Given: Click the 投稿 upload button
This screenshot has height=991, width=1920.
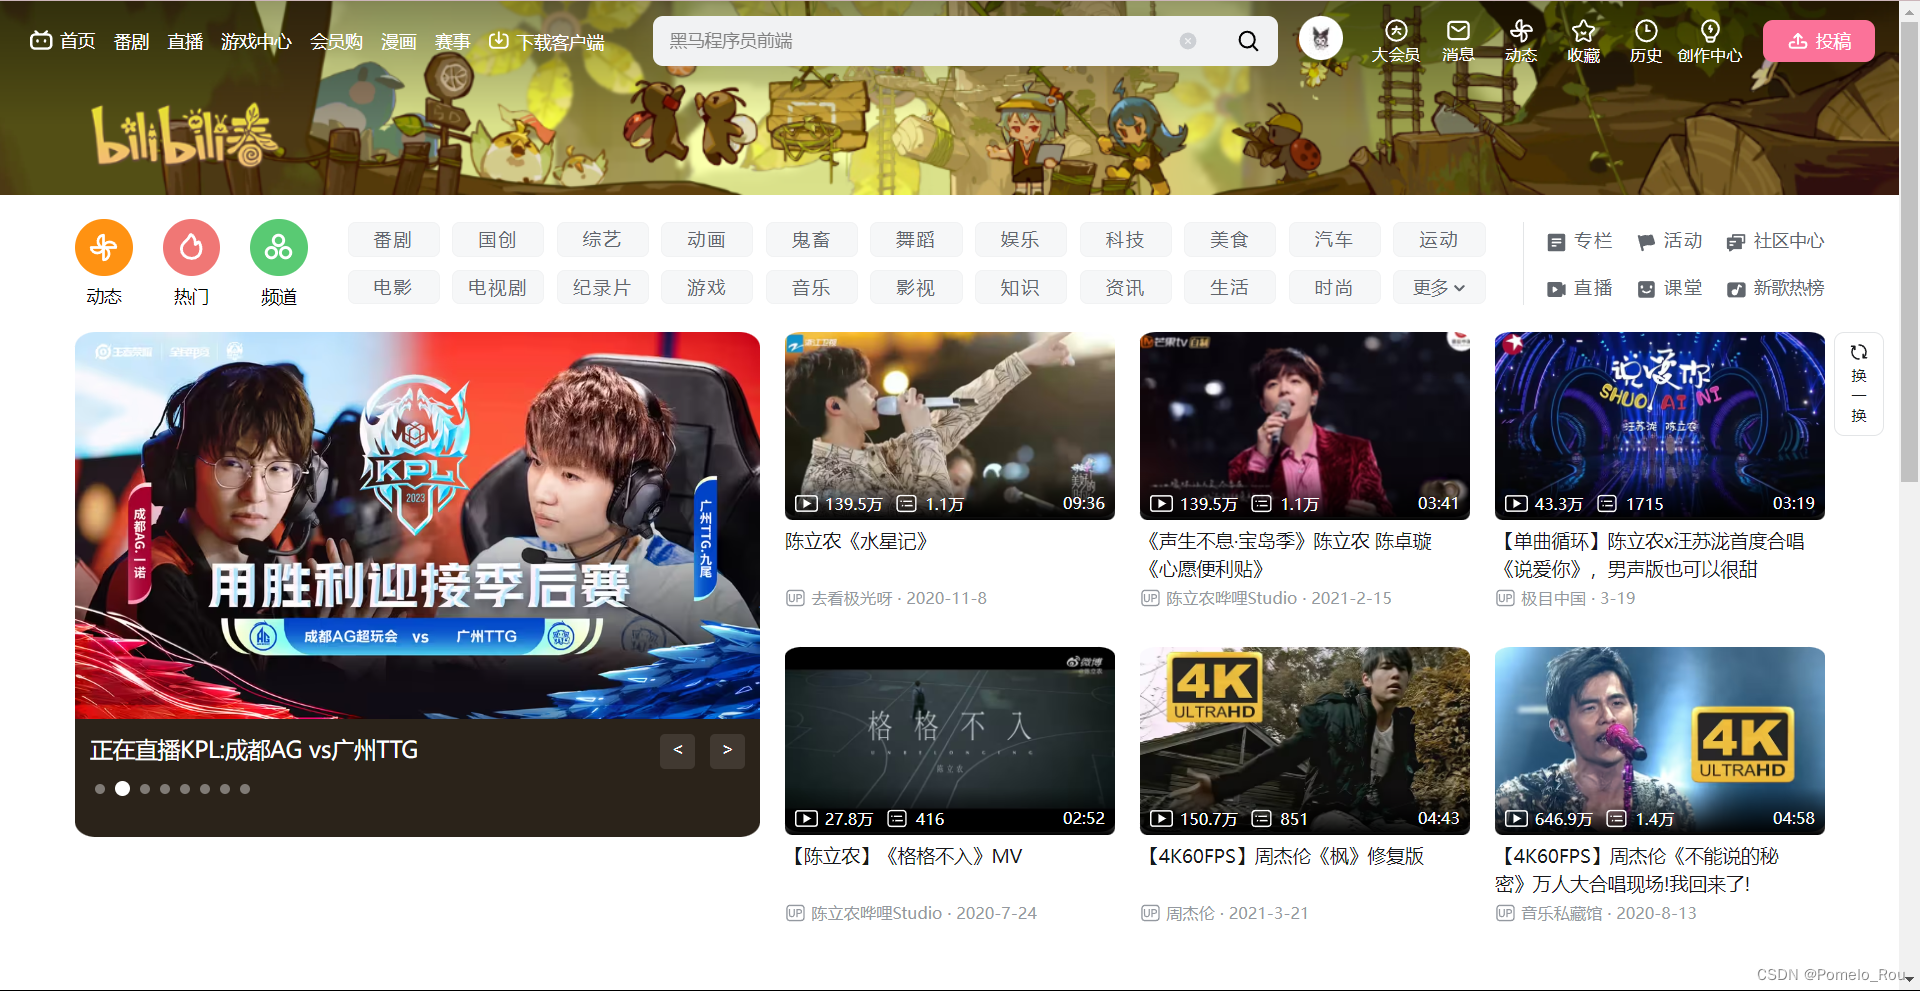Looking at the screenshot, I should pos(1819,41).
